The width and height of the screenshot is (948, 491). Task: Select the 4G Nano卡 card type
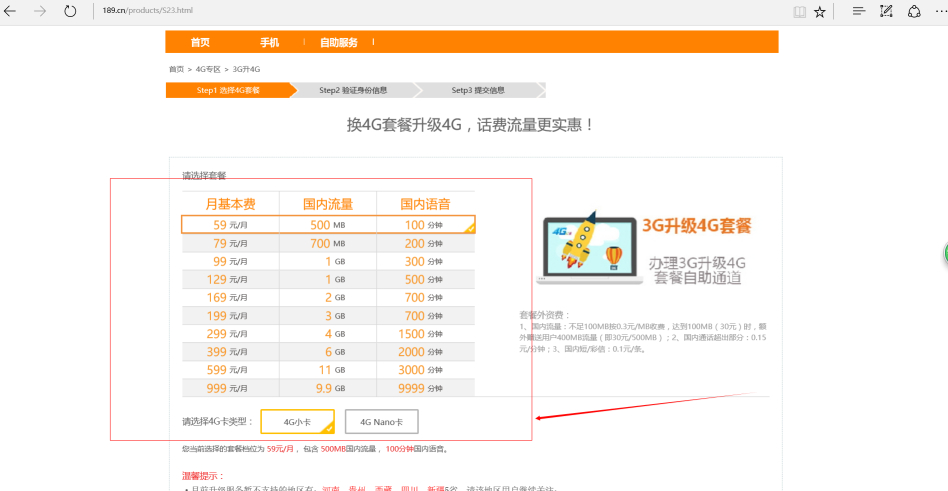click(381, 422)
